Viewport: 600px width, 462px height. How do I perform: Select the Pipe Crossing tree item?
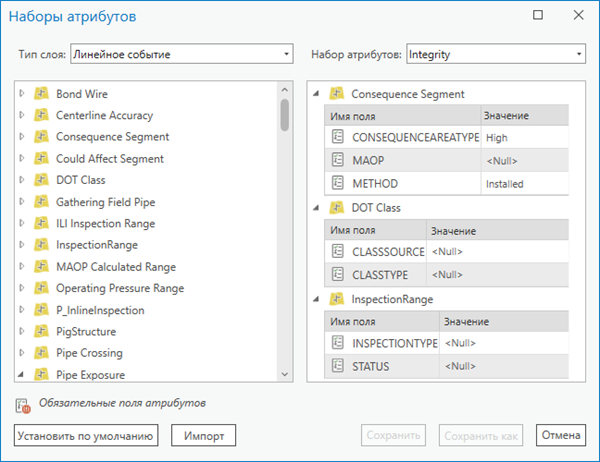tap(89, 353)
